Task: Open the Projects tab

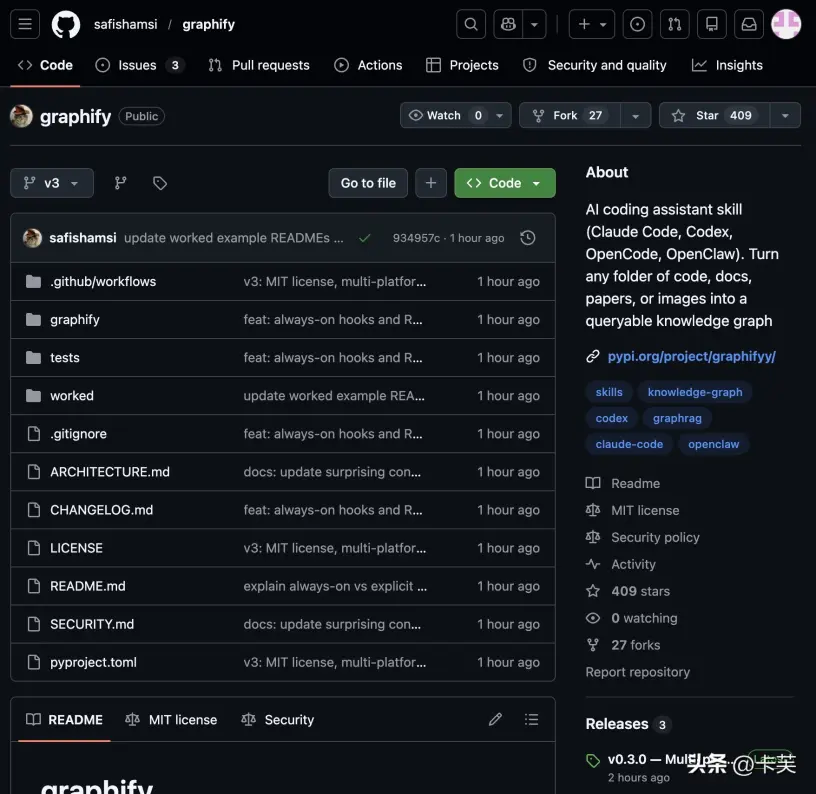Action: tap(462, 65)
